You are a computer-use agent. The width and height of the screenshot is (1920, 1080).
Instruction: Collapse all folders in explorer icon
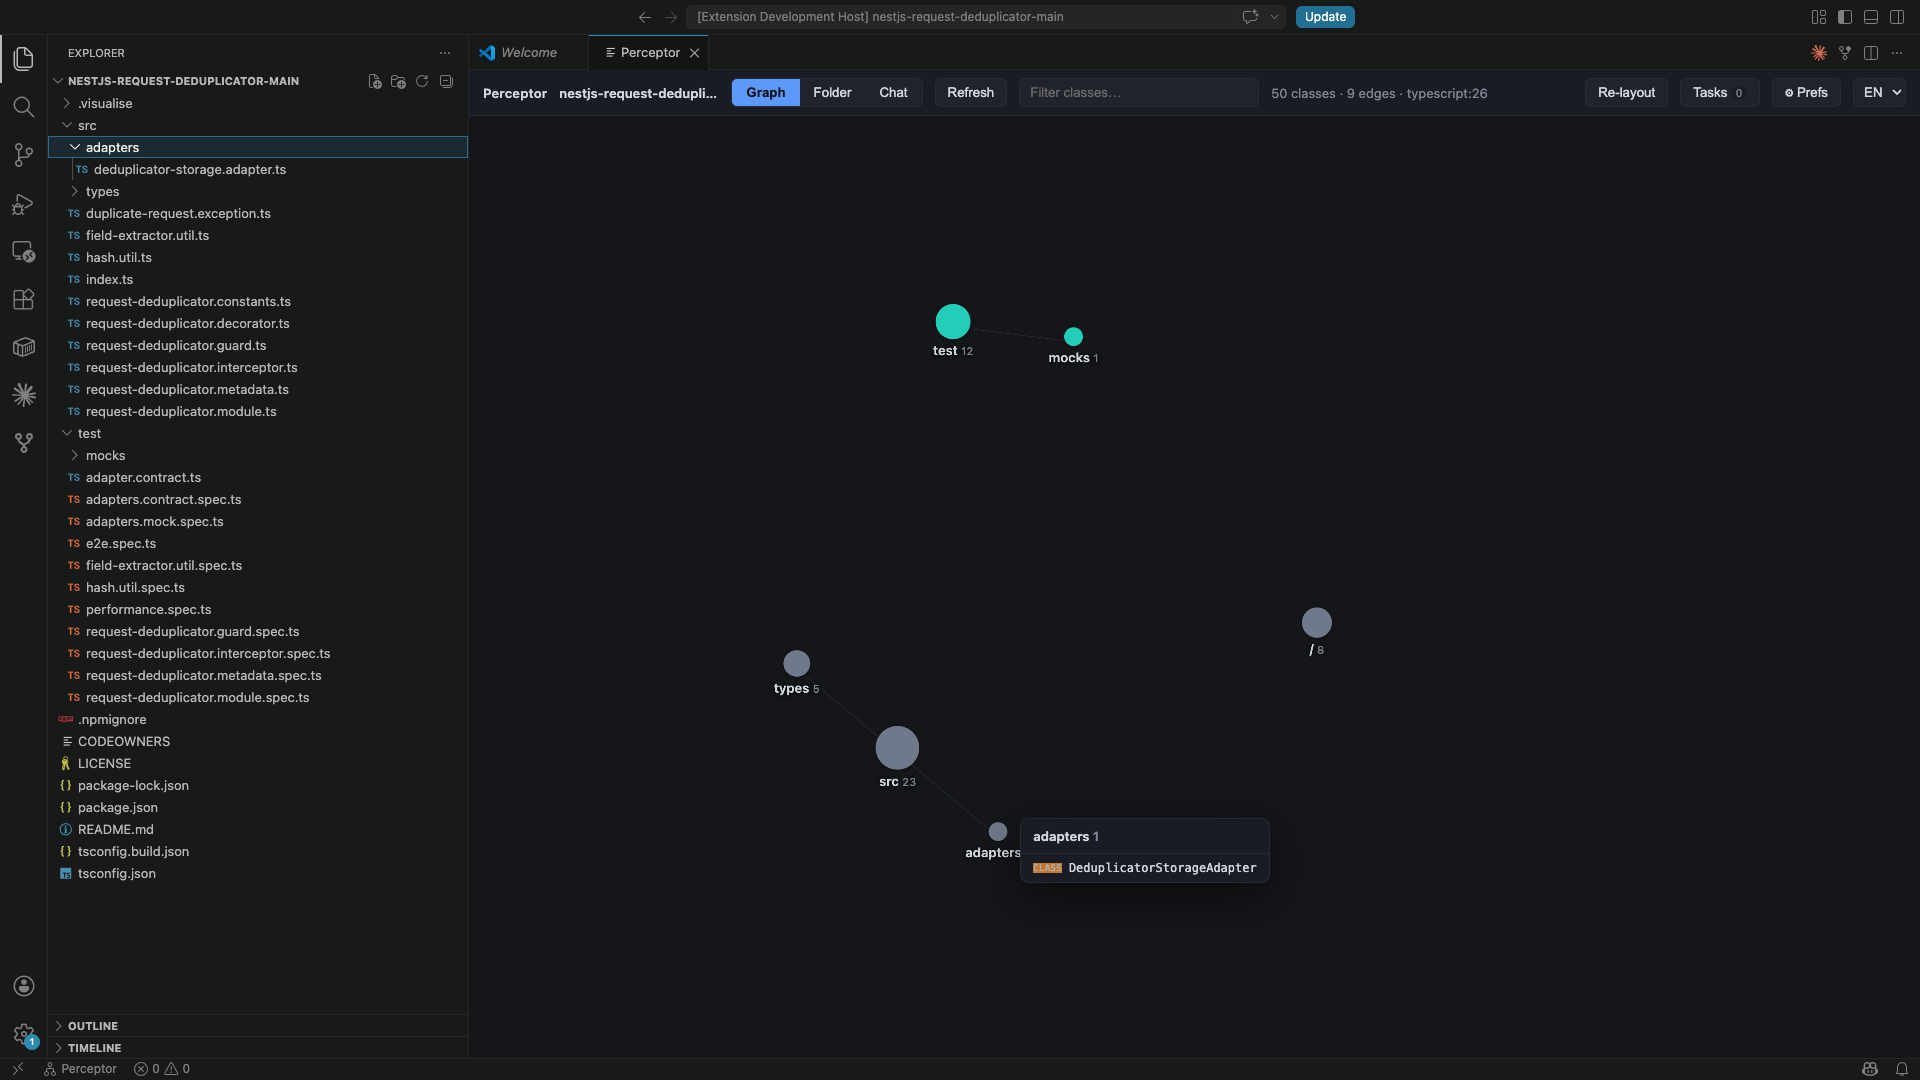[446, 81]
